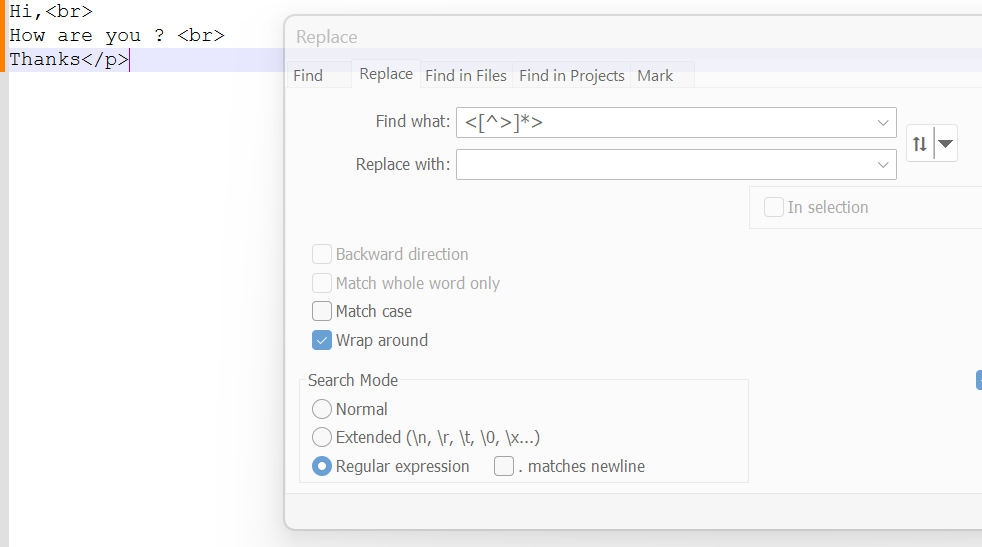Go to the Find in Projects tab

pyautogui.click(x=572, y=75)
